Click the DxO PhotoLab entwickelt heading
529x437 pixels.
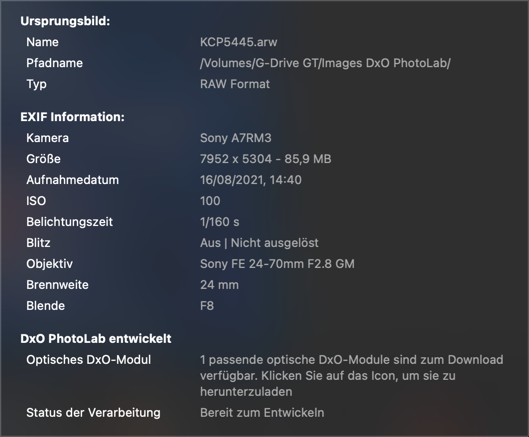pyautogui.click(x=96, y=338)
